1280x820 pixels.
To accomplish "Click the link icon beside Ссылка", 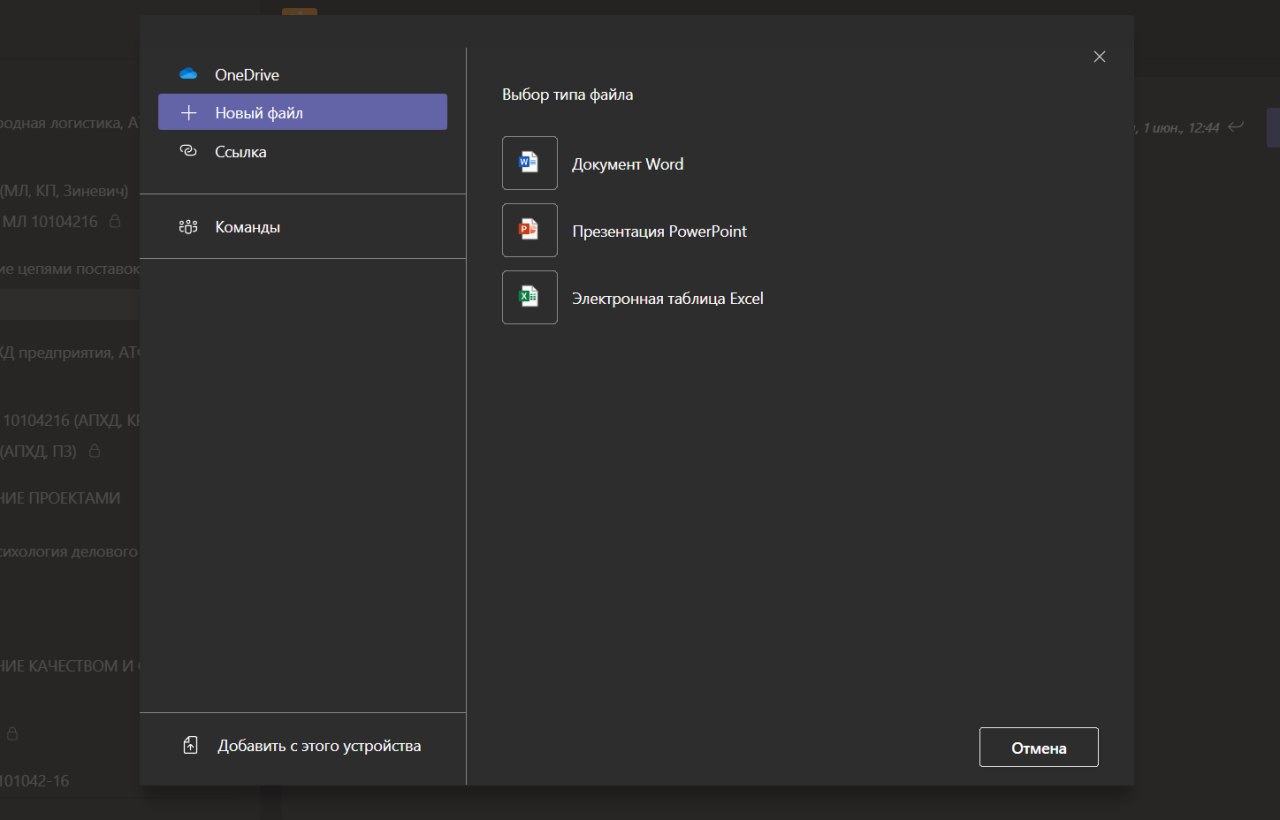I will pos(188,151).
